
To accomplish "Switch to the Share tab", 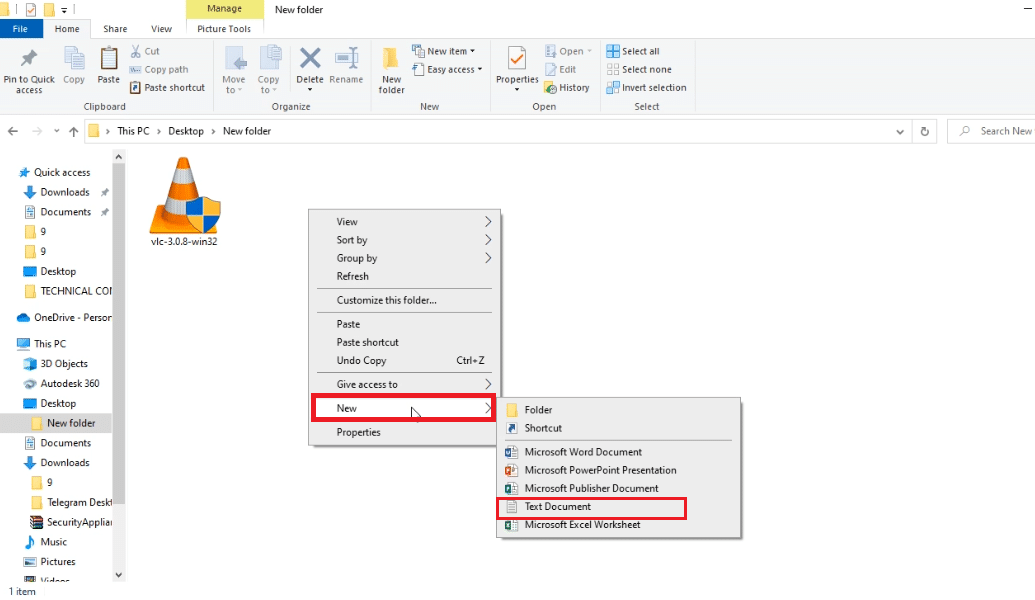I will (115, 28).
